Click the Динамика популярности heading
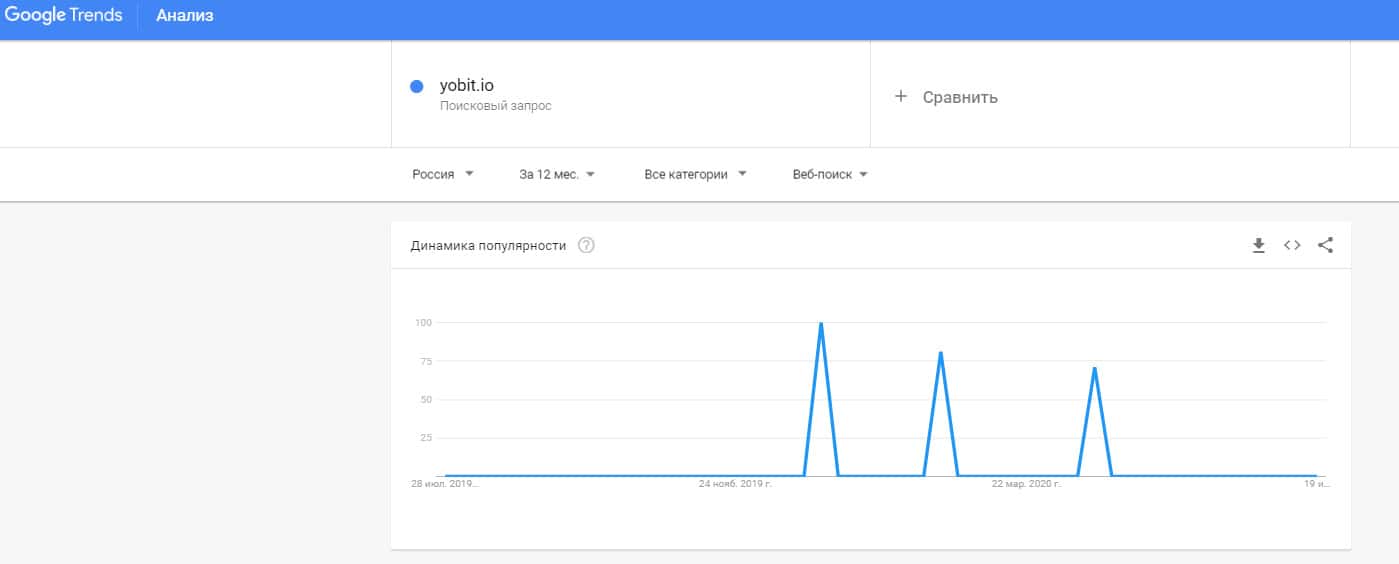 (488, 245)
